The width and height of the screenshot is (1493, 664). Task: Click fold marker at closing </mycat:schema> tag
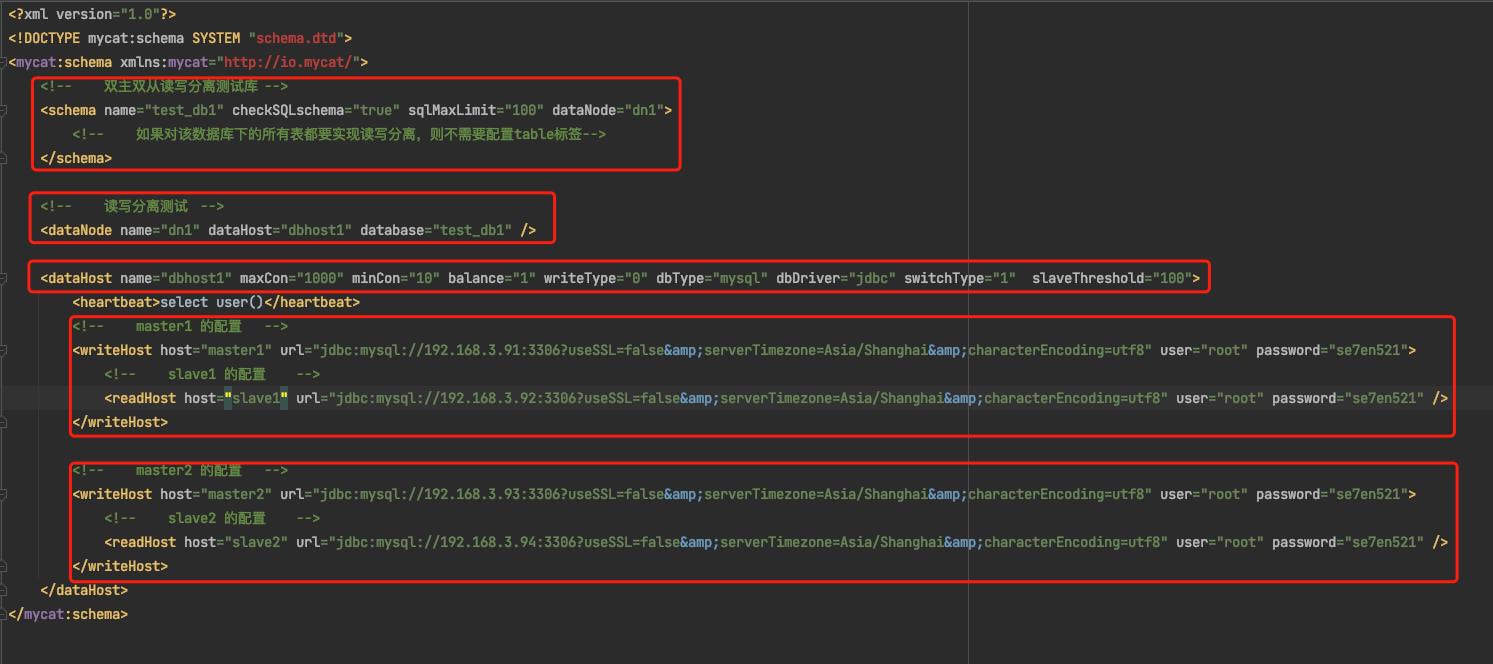(x=5, y=614)
